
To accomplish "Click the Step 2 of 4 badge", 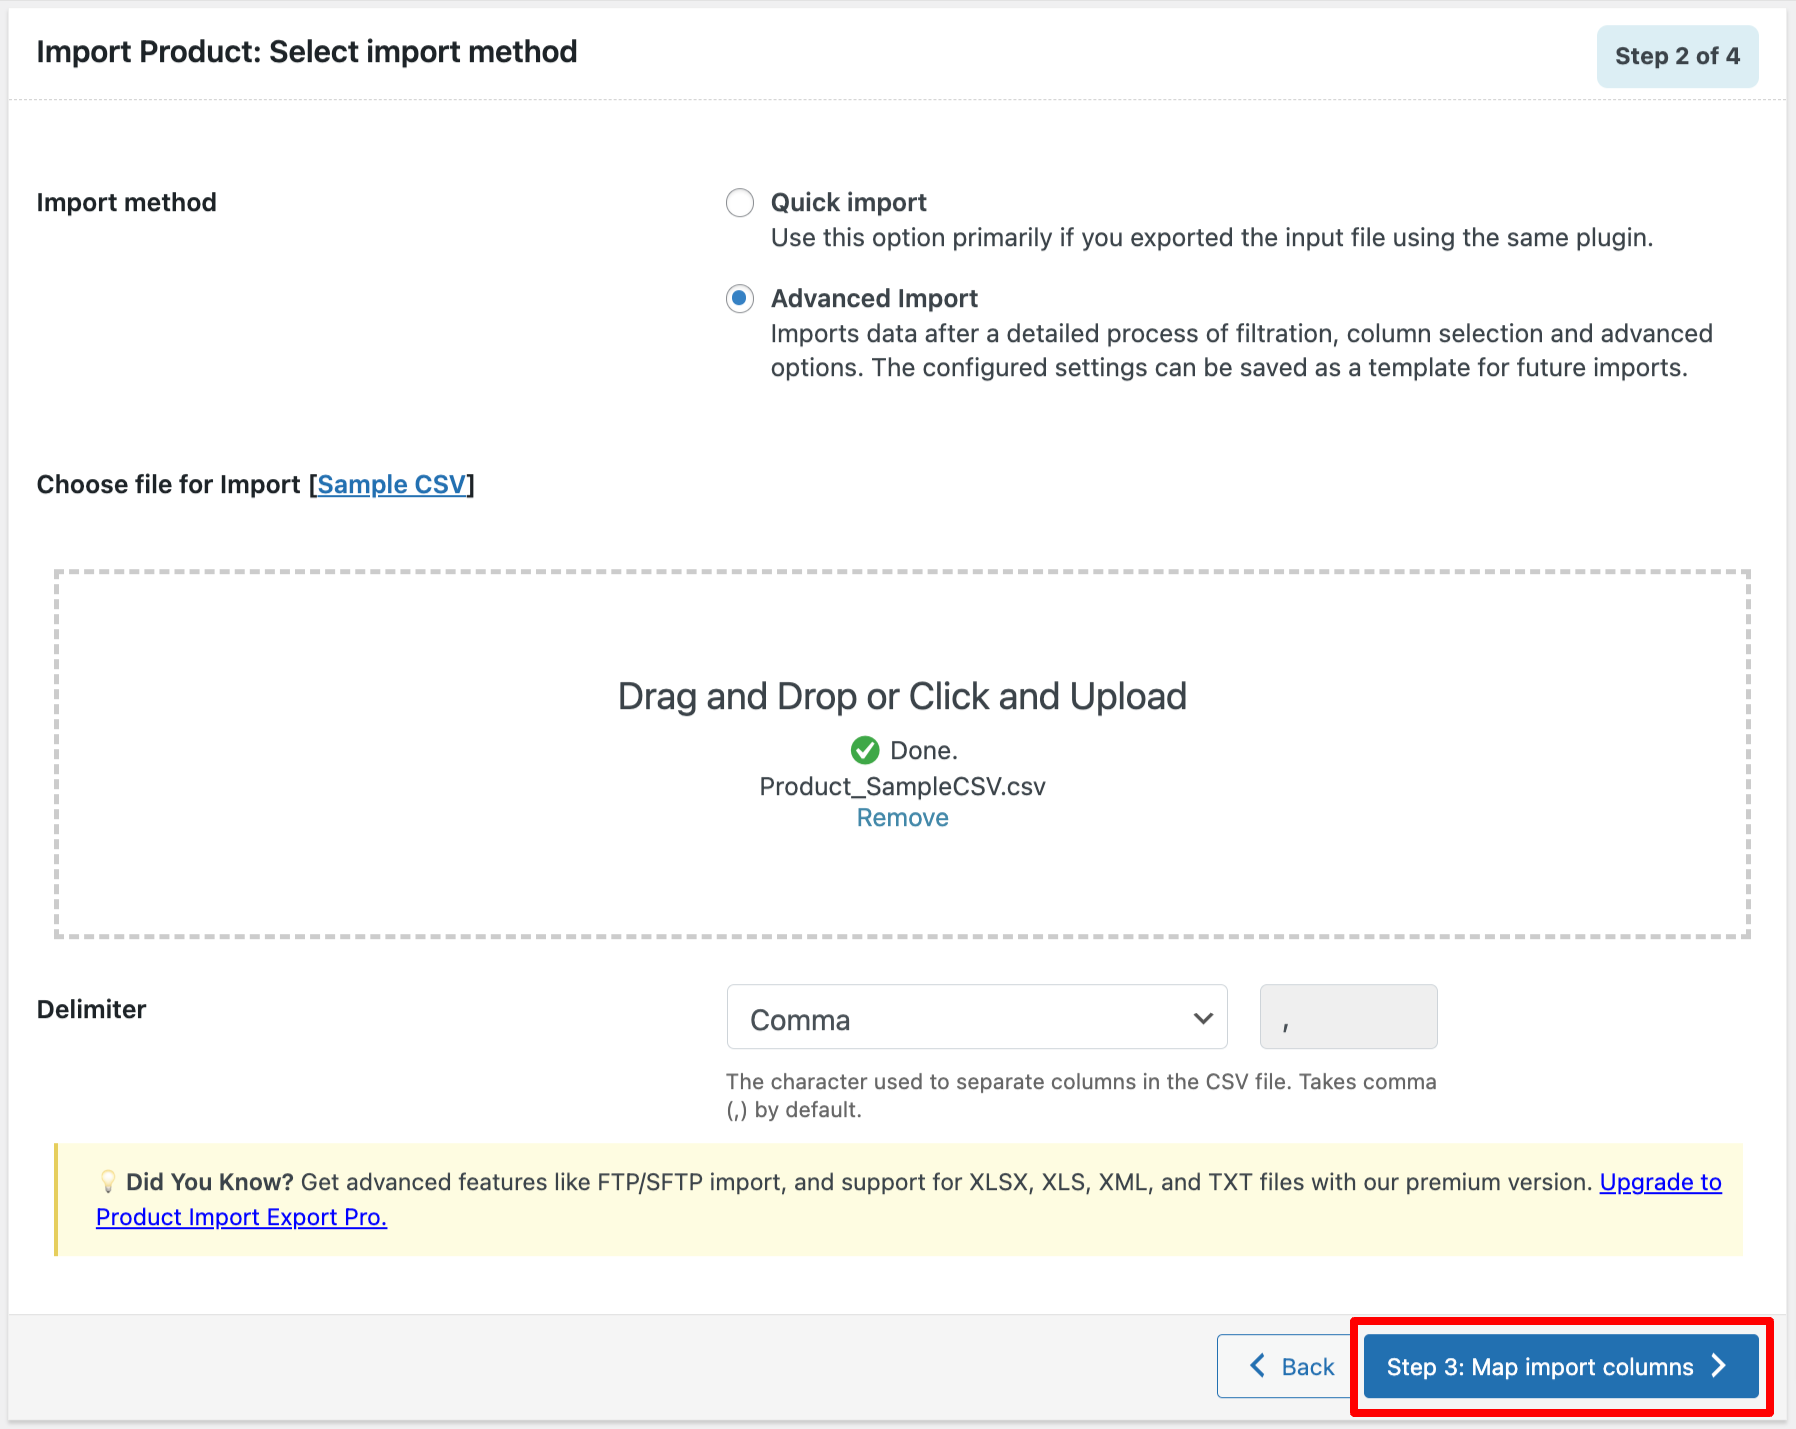I will pyautogui.click(x=1677, y=56).
